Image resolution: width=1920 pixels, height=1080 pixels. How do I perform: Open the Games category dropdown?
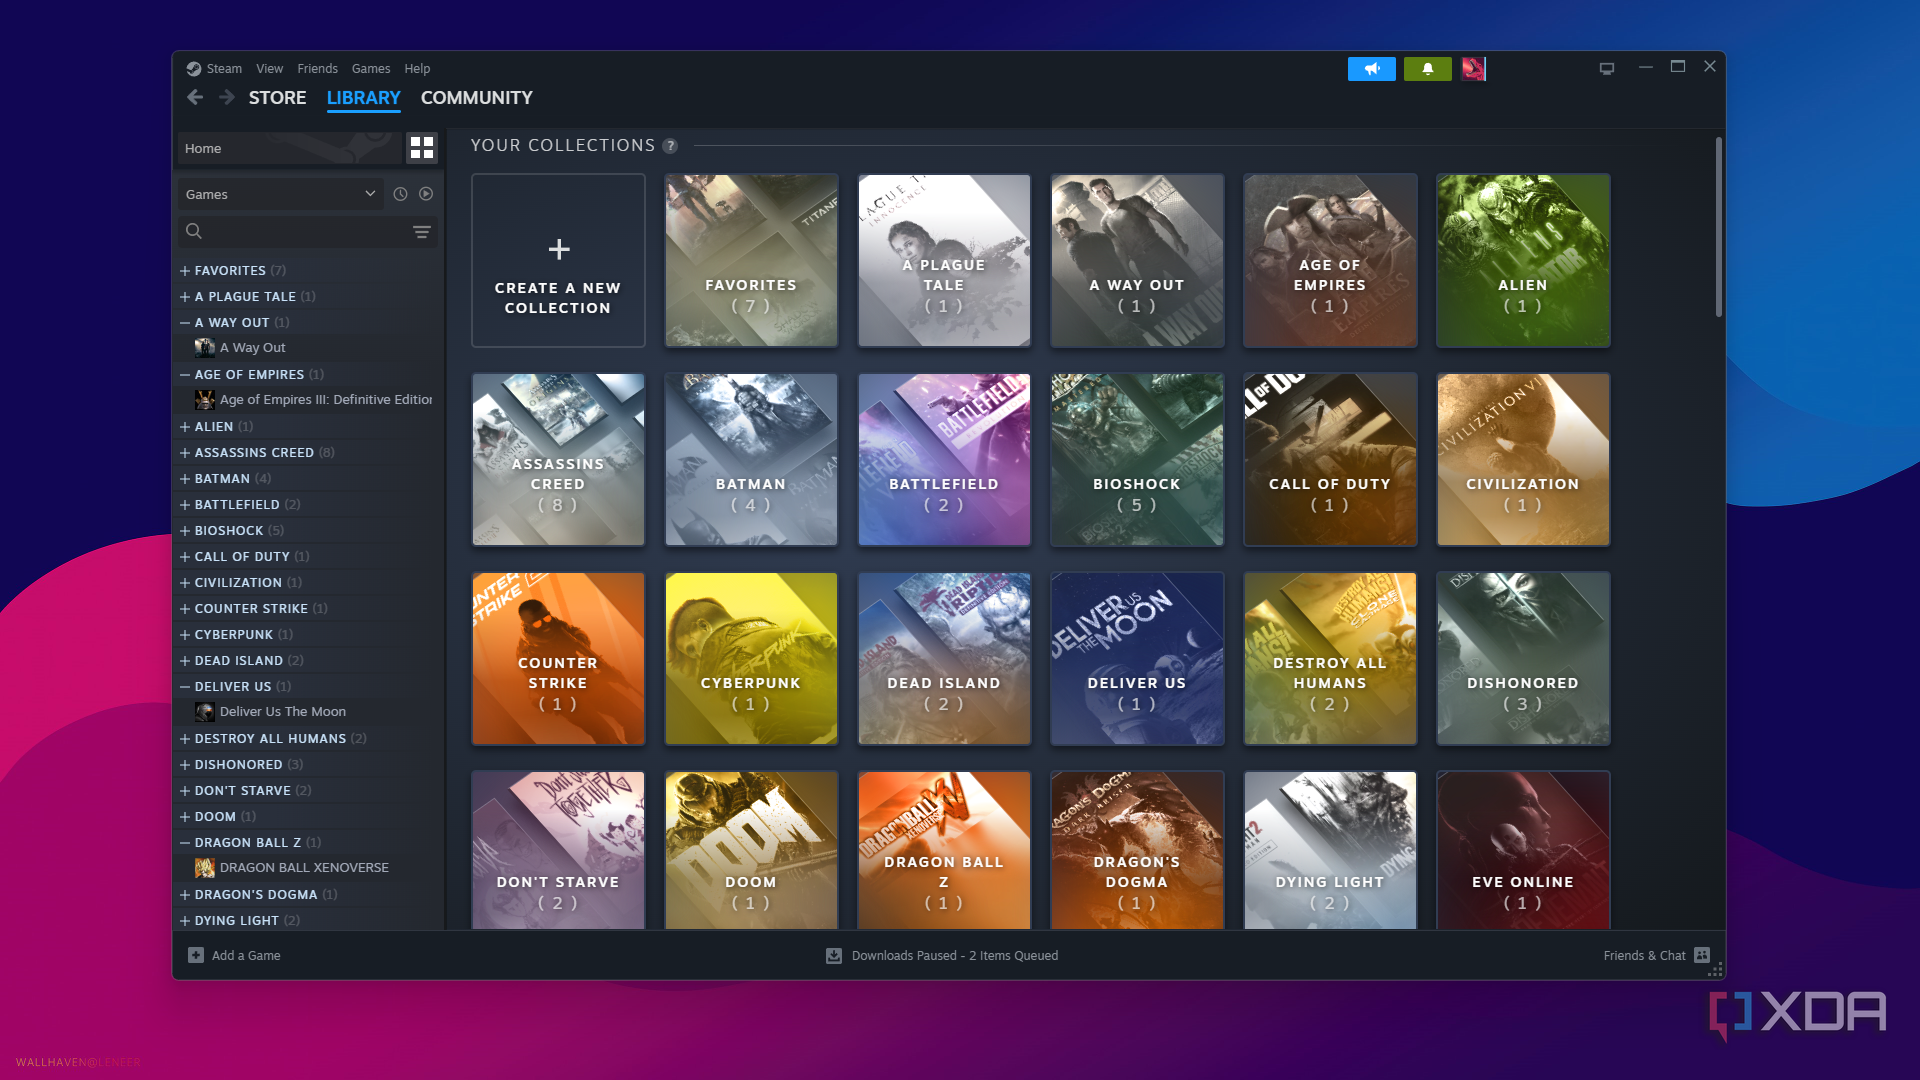coord(281,194)
